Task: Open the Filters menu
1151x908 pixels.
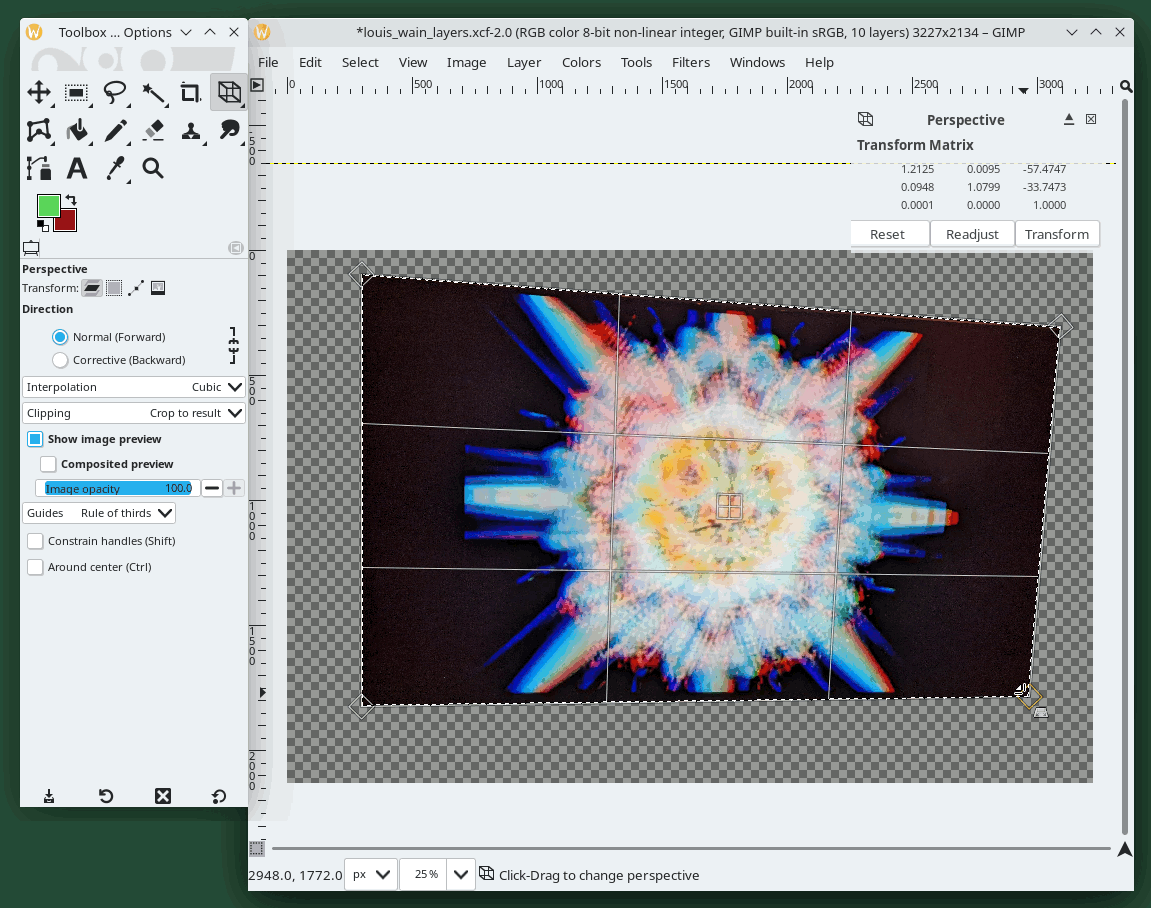Action: tap(691, 62)
